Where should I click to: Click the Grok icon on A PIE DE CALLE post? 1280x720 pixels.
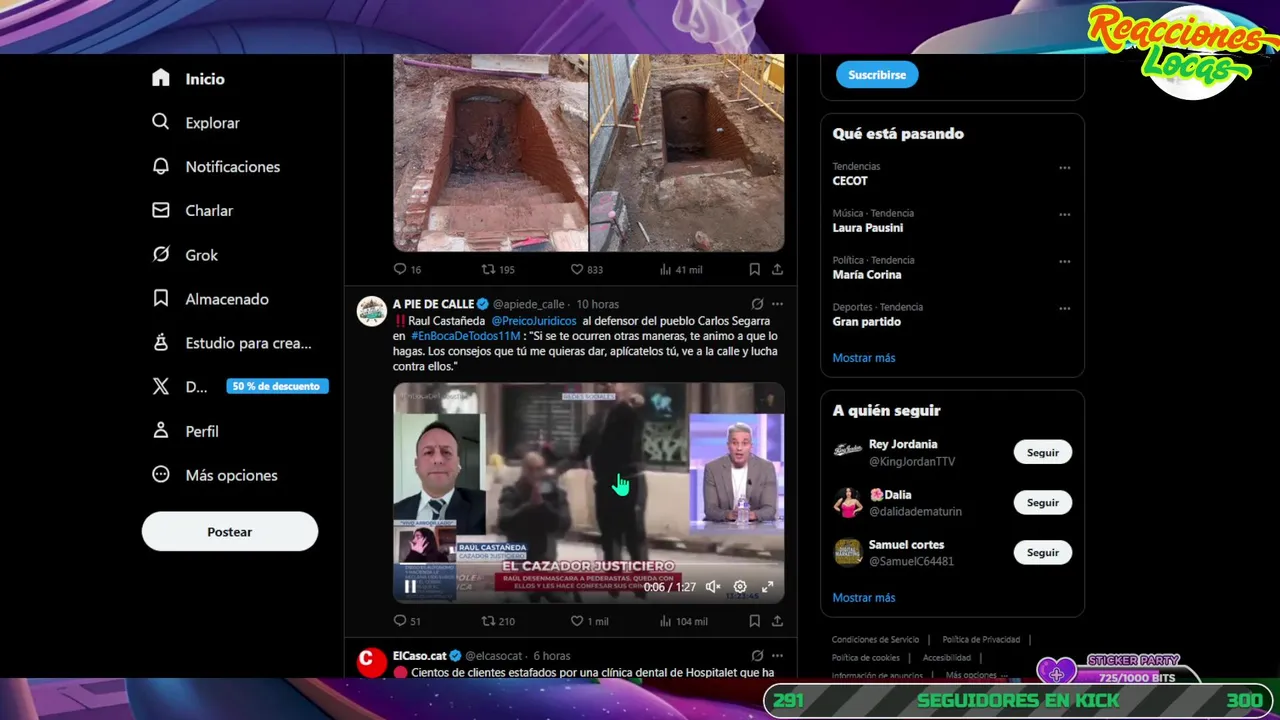point(757,304)
